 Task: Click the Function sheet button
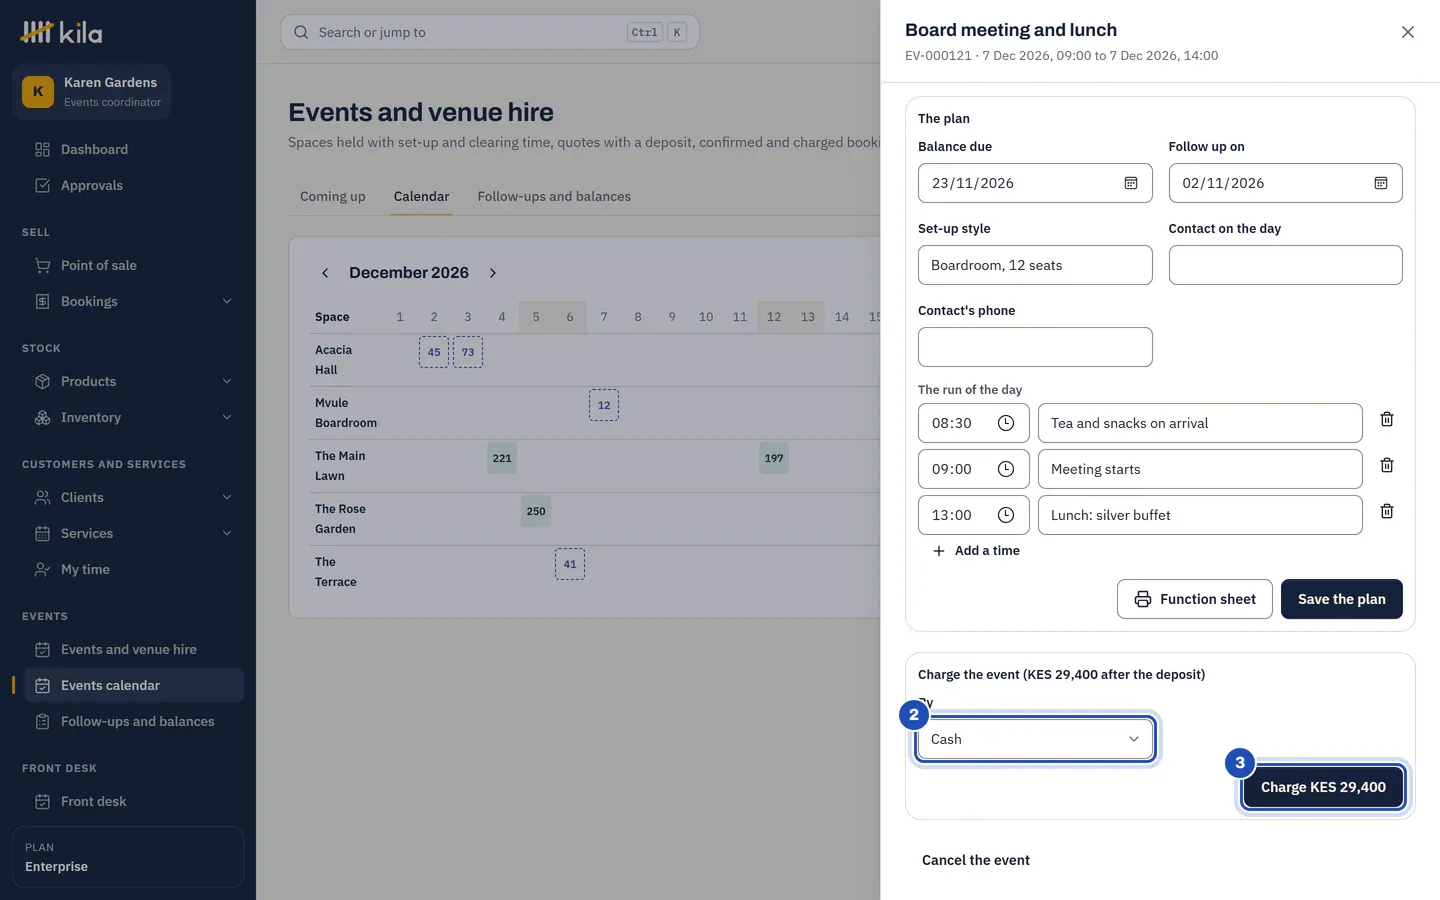click(1195, 599)
